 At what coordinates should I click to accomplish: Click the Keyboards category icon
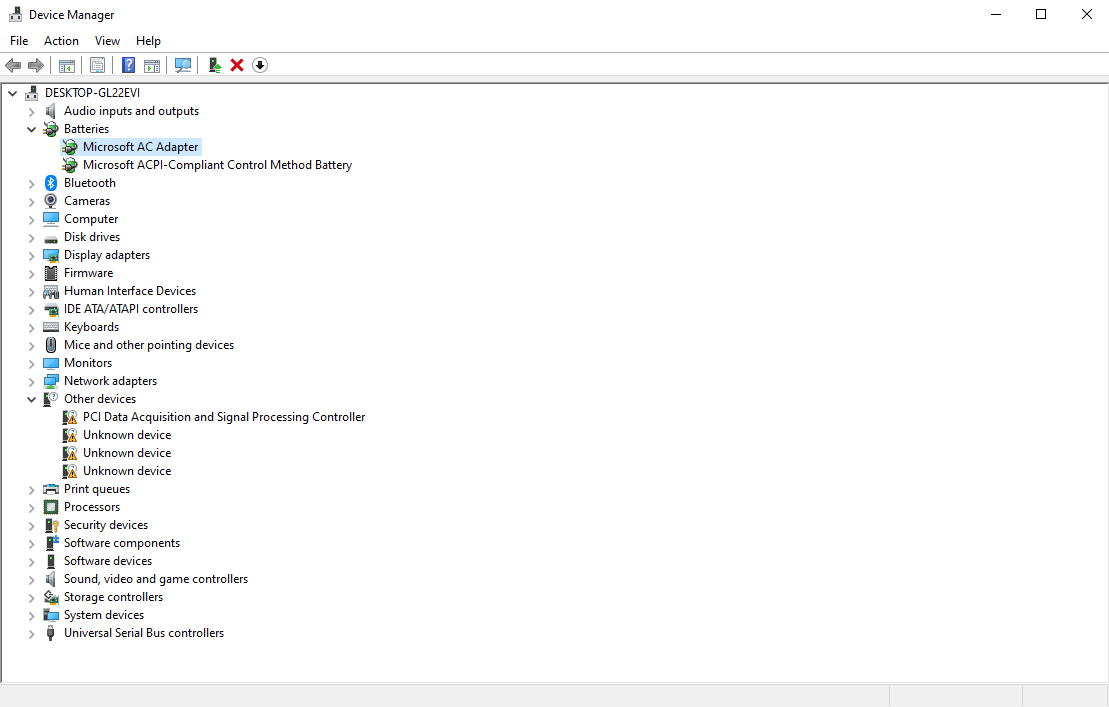pos(51,327)
